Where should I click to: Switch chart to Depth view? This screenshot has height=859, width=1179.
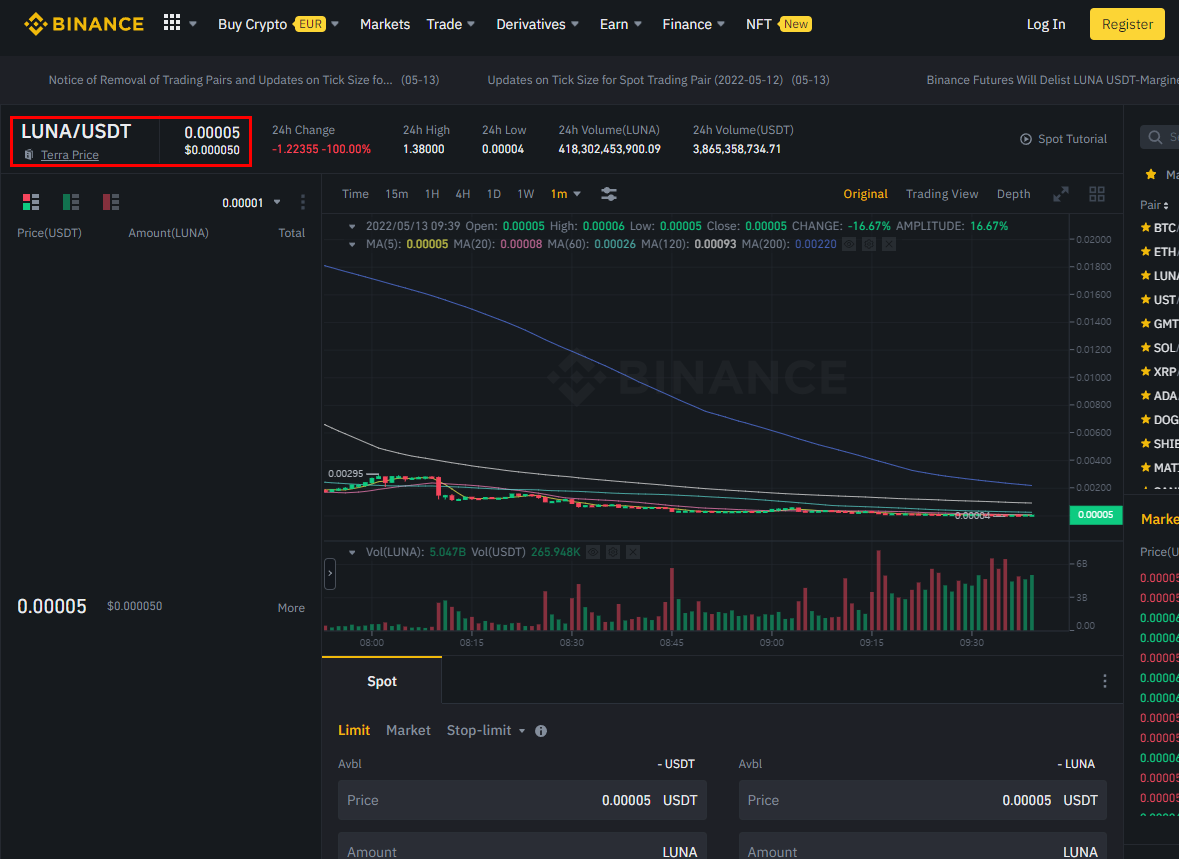(x=1014, y=194)
